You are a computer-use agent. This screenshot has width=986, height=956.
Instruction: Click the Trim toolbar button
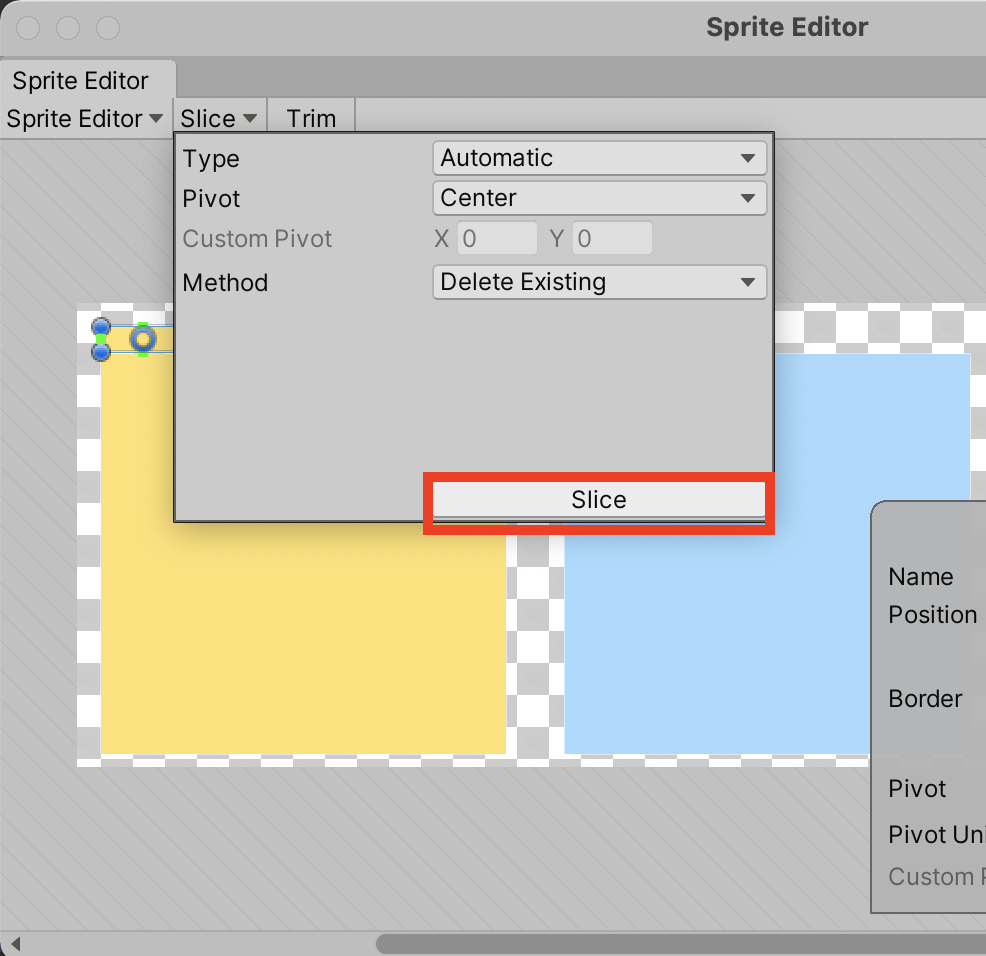pos(311,118)
